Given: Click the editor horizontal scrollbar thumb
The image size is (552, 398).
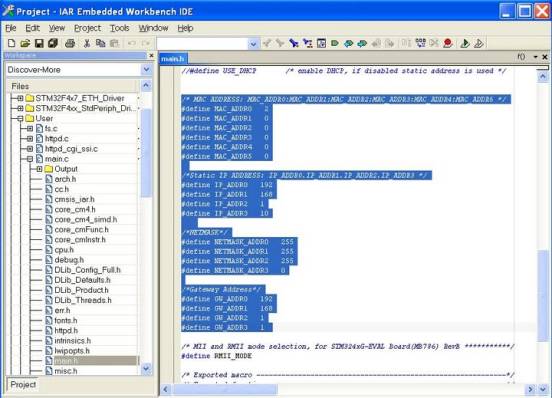Looking at the screenshot, I should tap(224, 389).
